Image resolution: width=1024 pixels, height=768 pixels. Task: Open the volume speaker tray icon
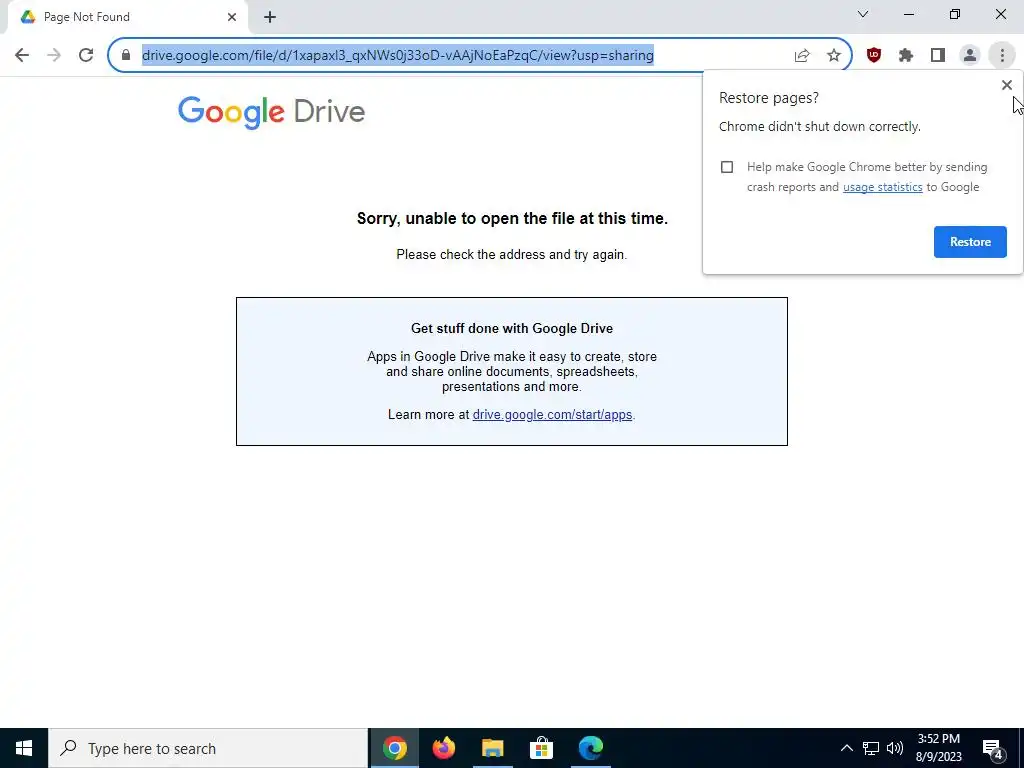click(895, 748)
